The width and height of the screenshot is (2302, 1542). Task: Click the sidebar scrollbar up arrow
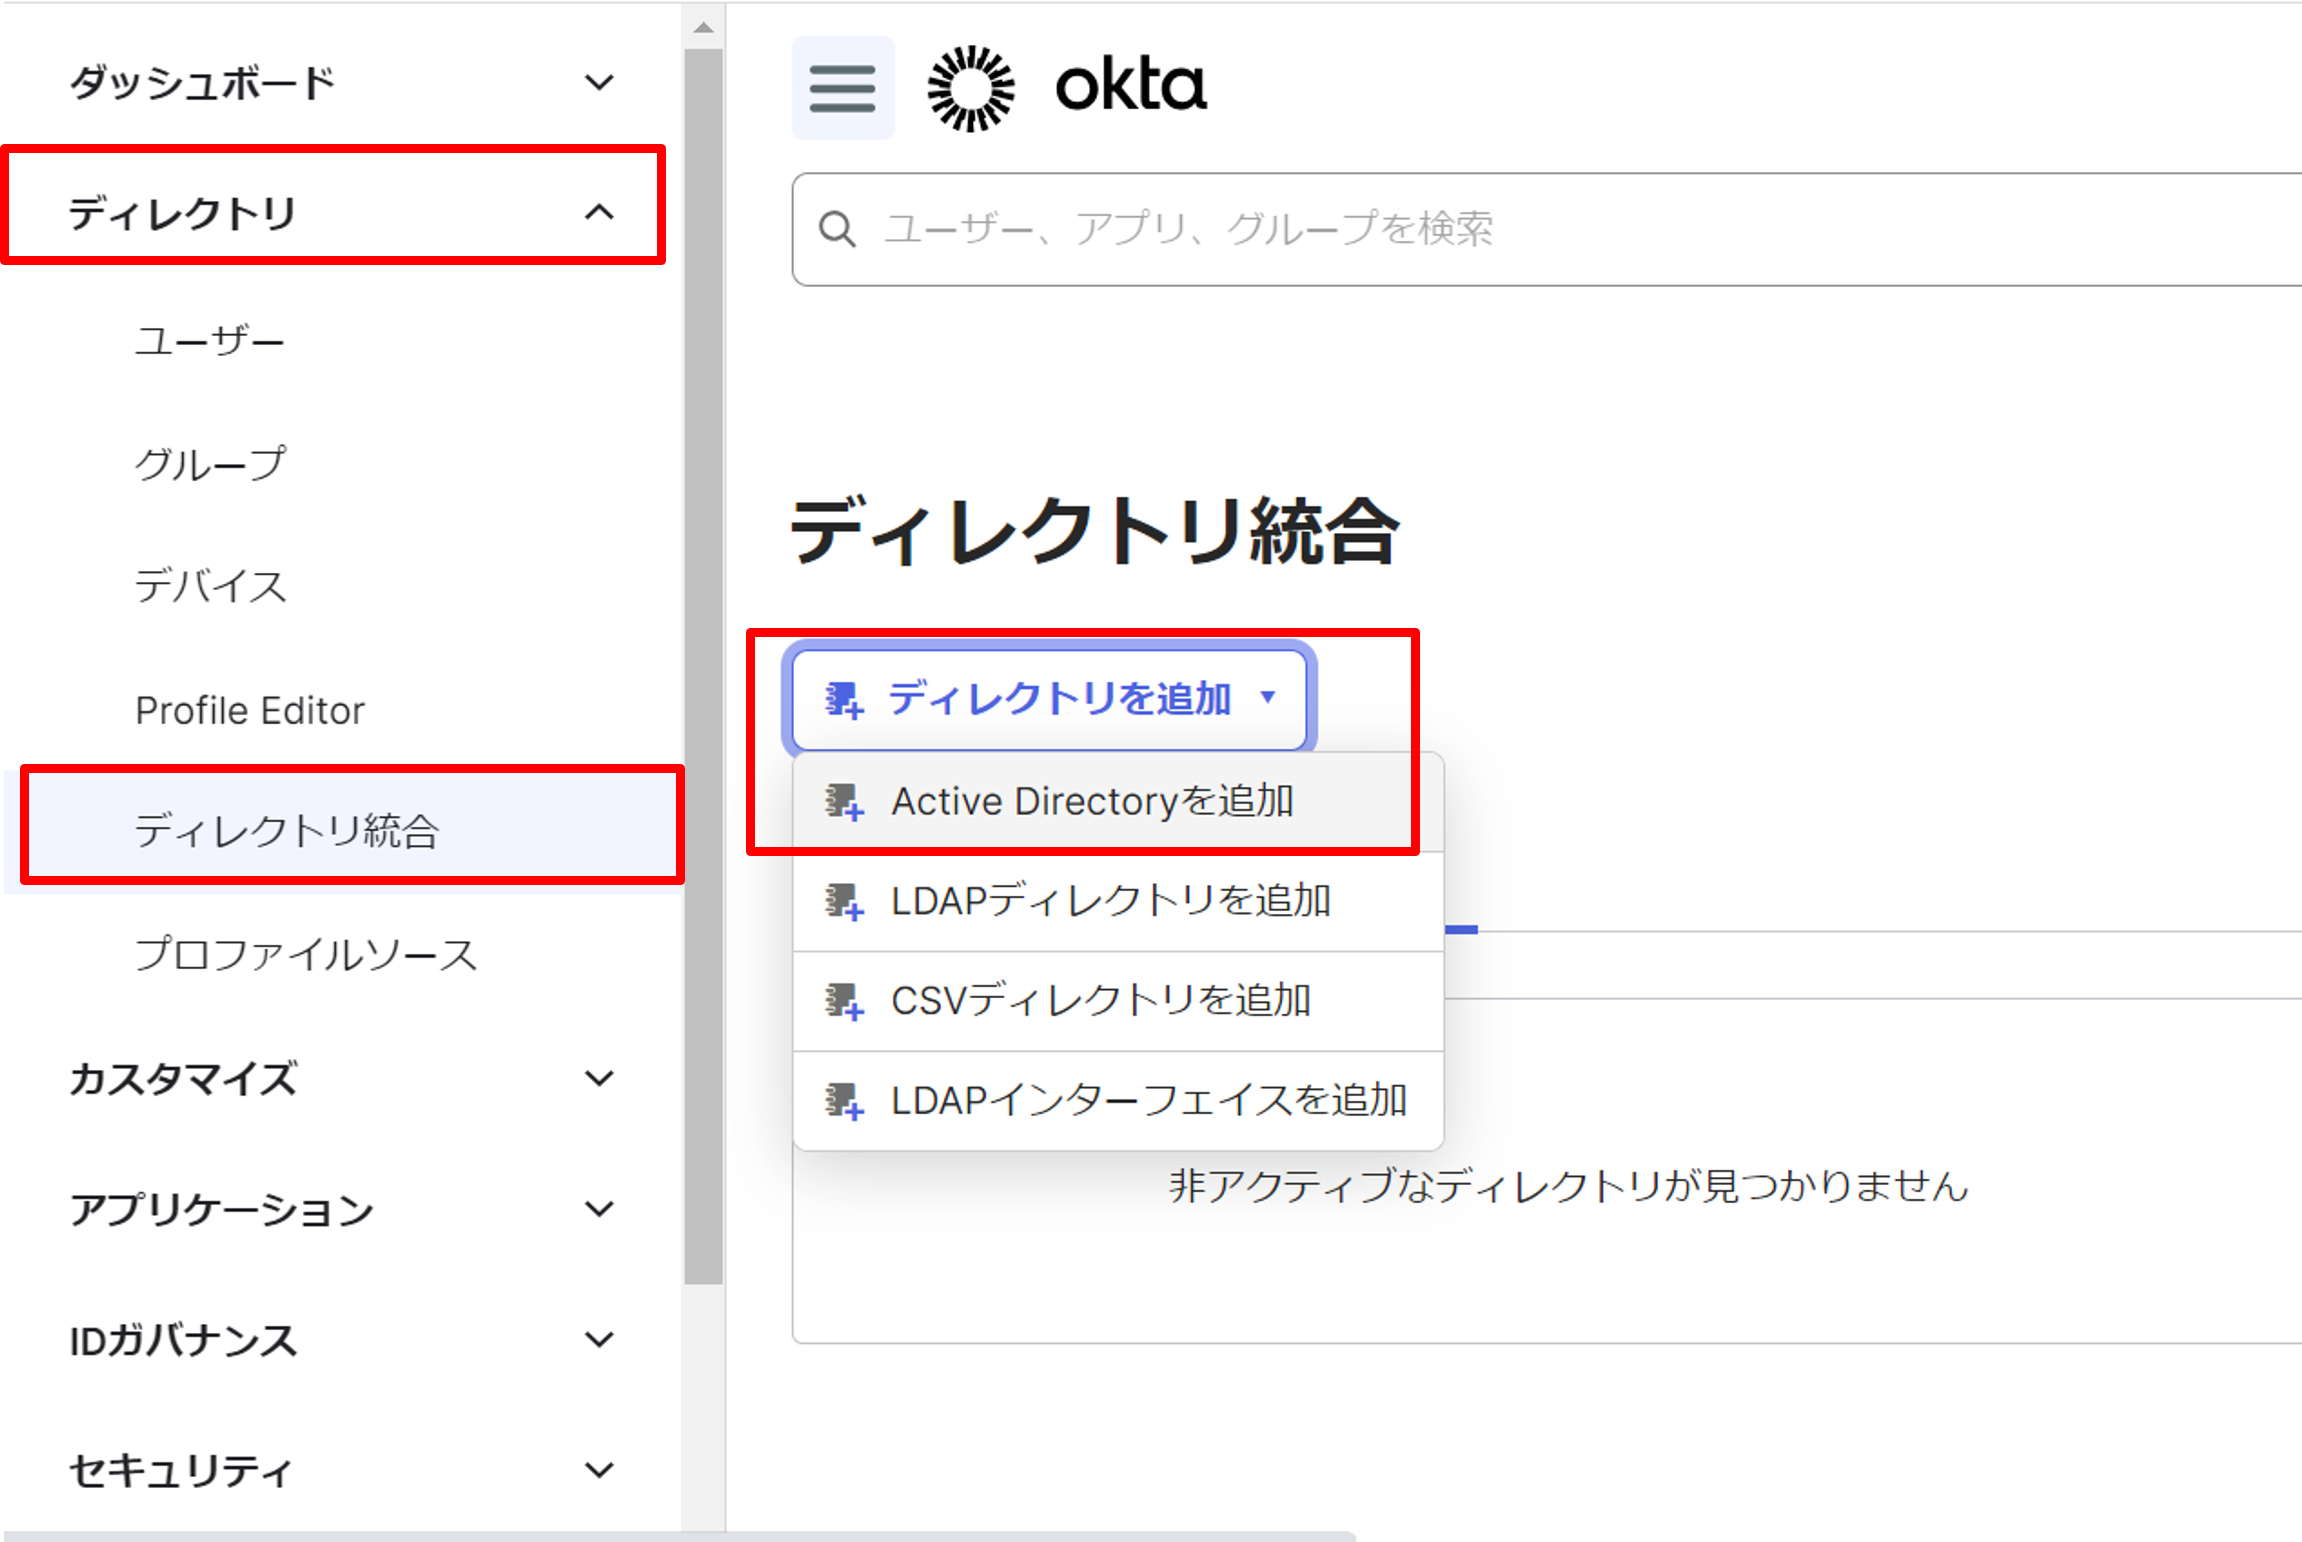point(704,27)
